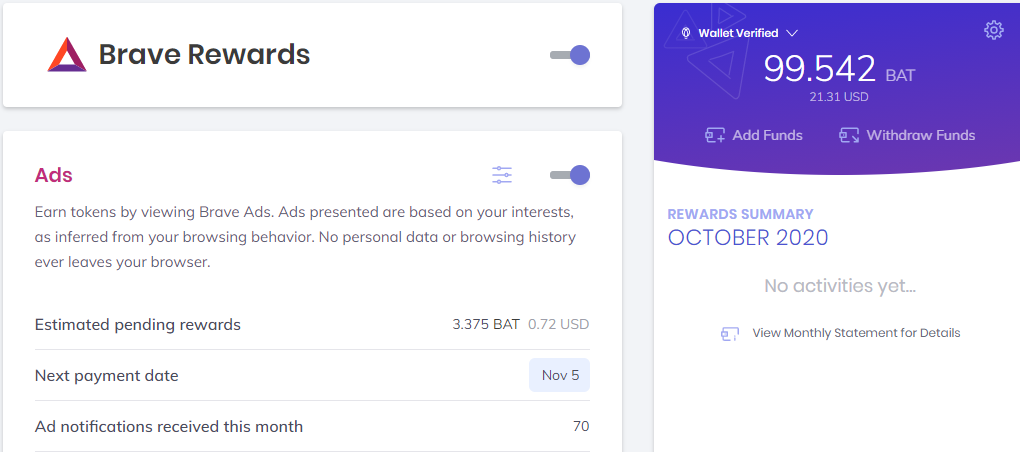Click the October 2020 rewards summary heading
This screenshot has height=452, width=1022.
748,237
